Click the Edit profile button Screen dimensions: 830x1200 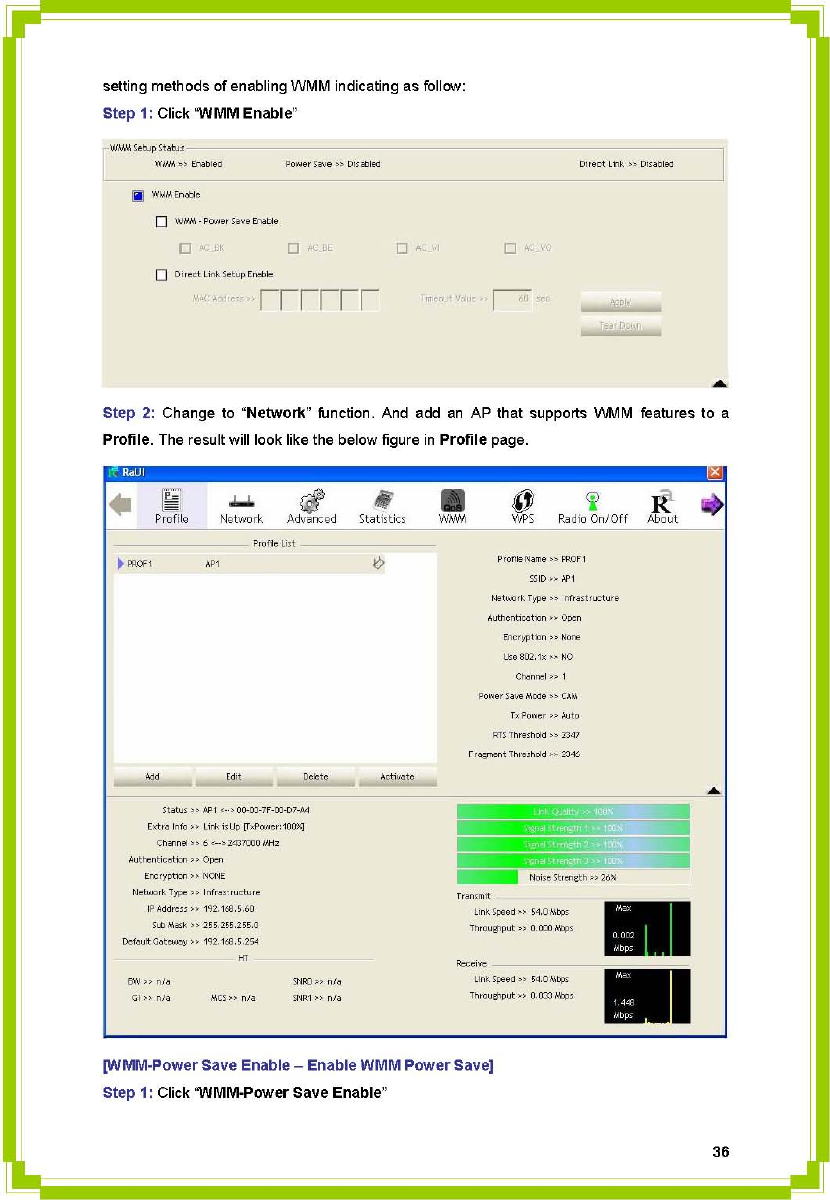(x=234, y=777)
